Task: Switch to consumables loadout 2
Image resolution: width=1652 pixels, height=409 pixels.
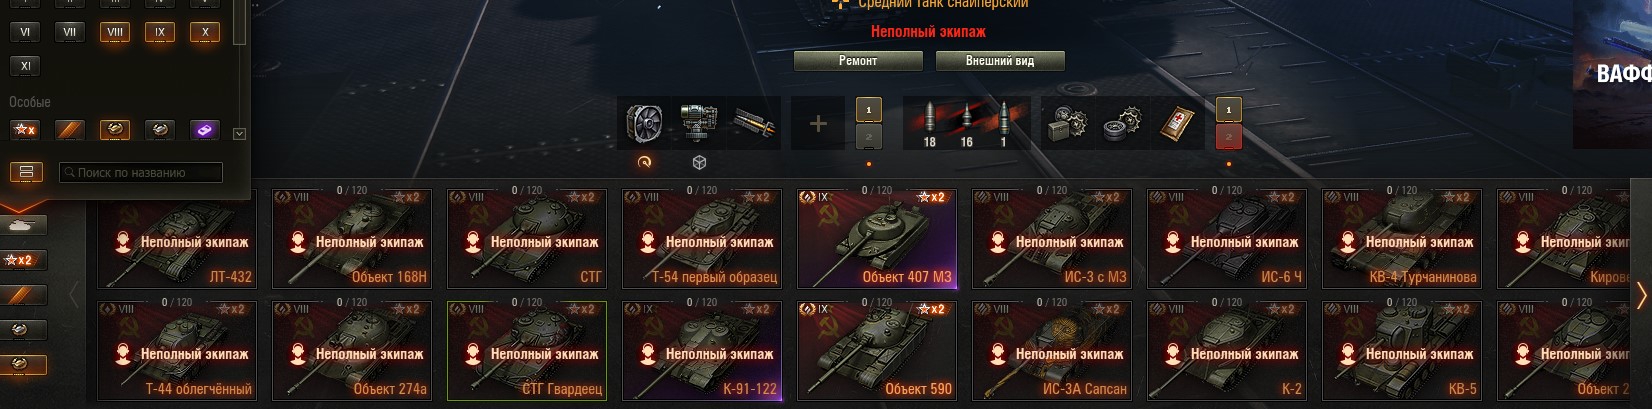Action: click(1229, 137)
